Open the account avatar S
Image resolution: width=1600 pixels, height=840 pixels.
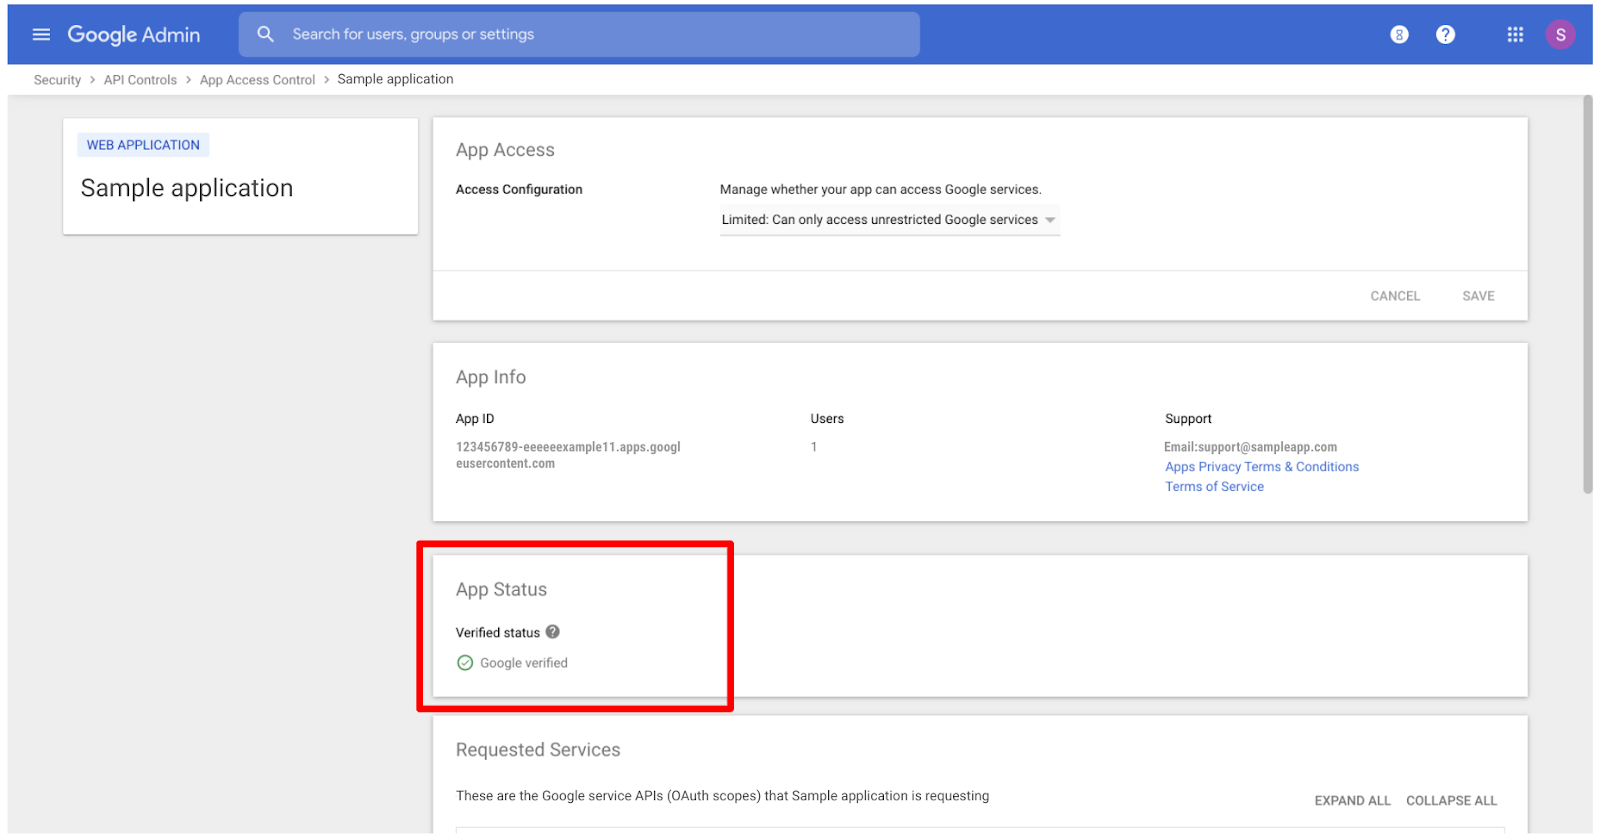coord(1560,35)
